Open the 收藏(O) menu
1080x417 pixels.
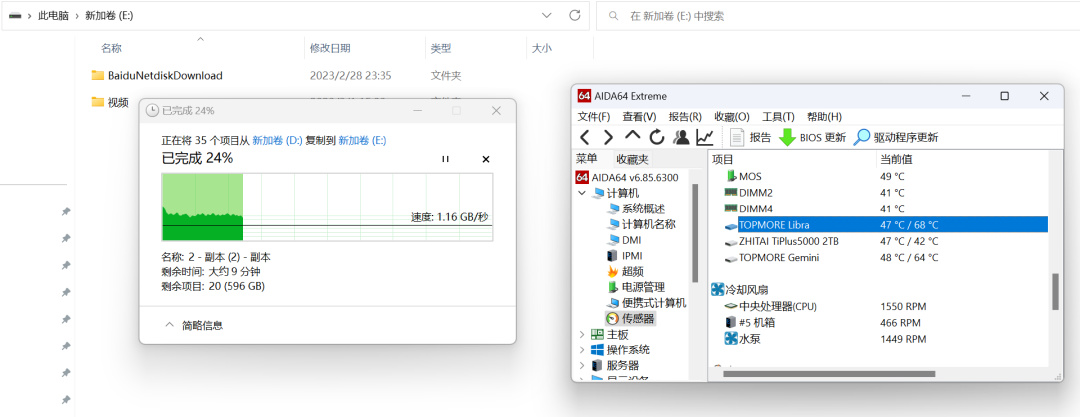coord(731,116)
